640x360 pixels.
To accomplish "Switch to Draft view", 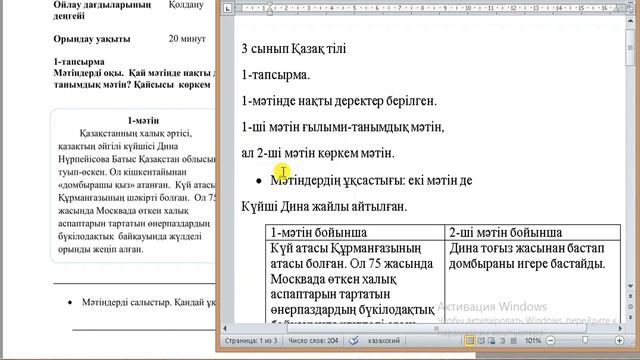I will [x=513, y=340].
